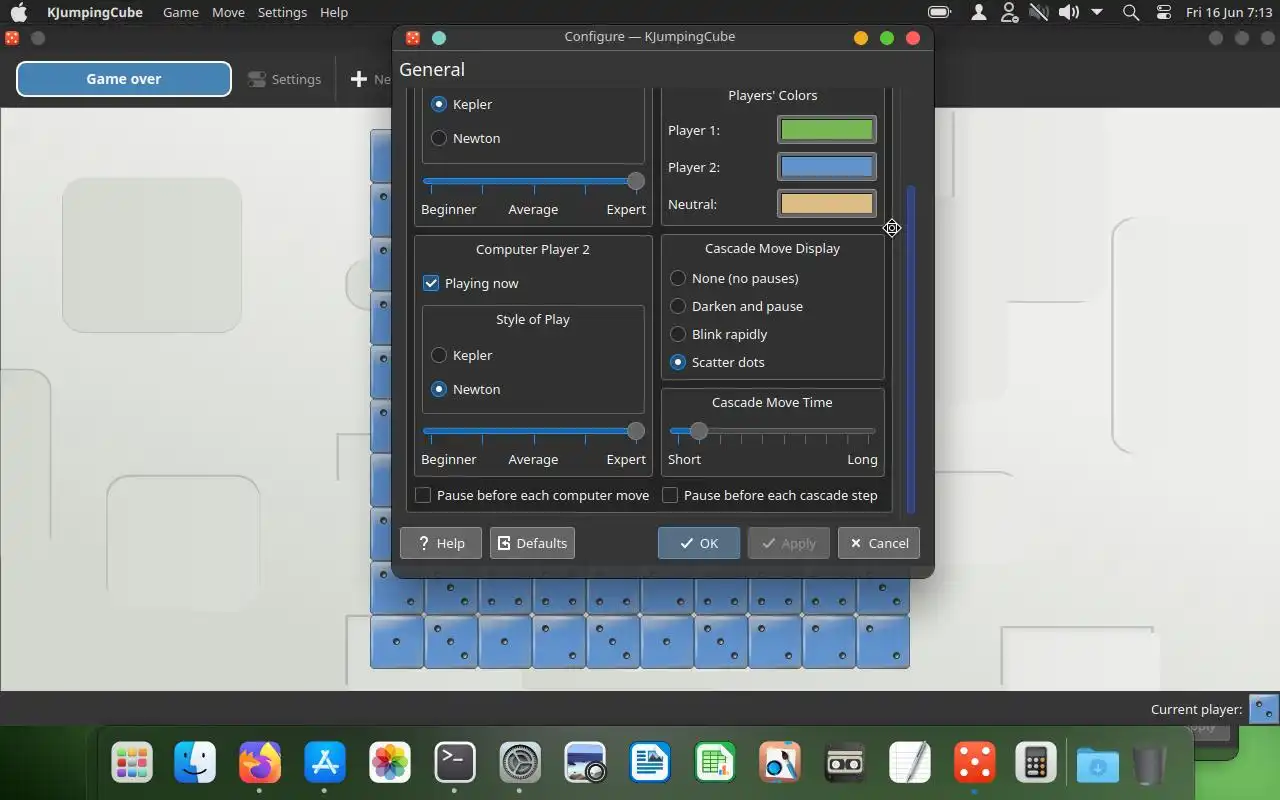
Task: Open System Preferences gear in dock
Action: [x=520, y=763]
